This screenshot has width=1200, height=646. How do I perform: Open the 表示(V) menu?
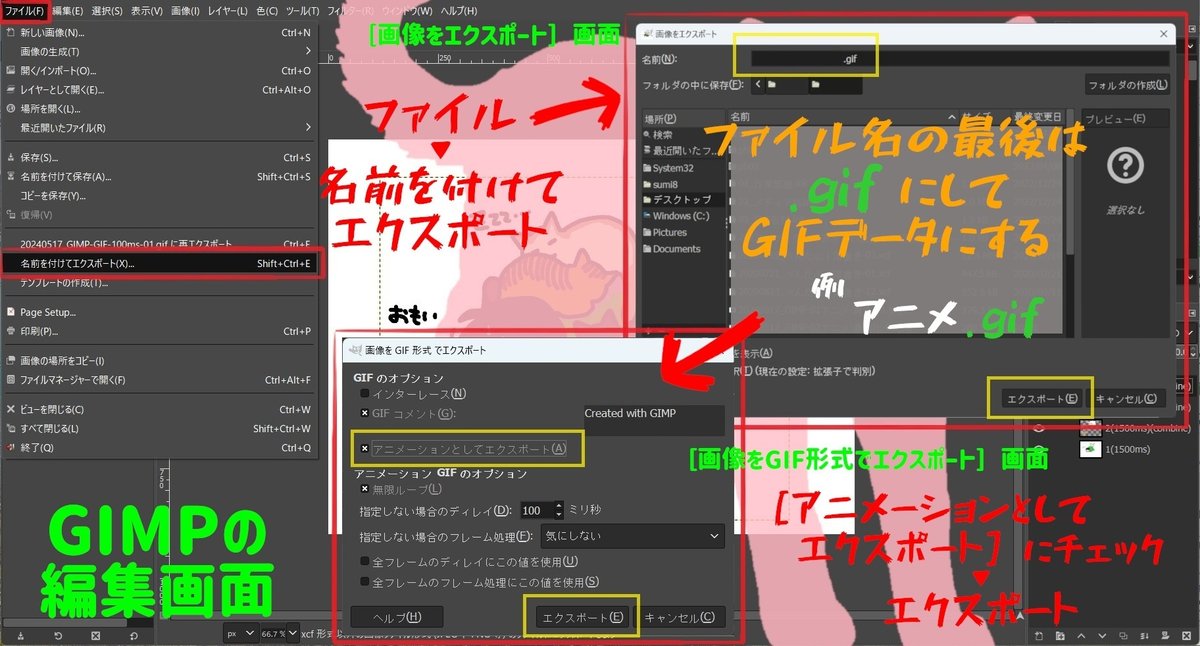(147, 10)
